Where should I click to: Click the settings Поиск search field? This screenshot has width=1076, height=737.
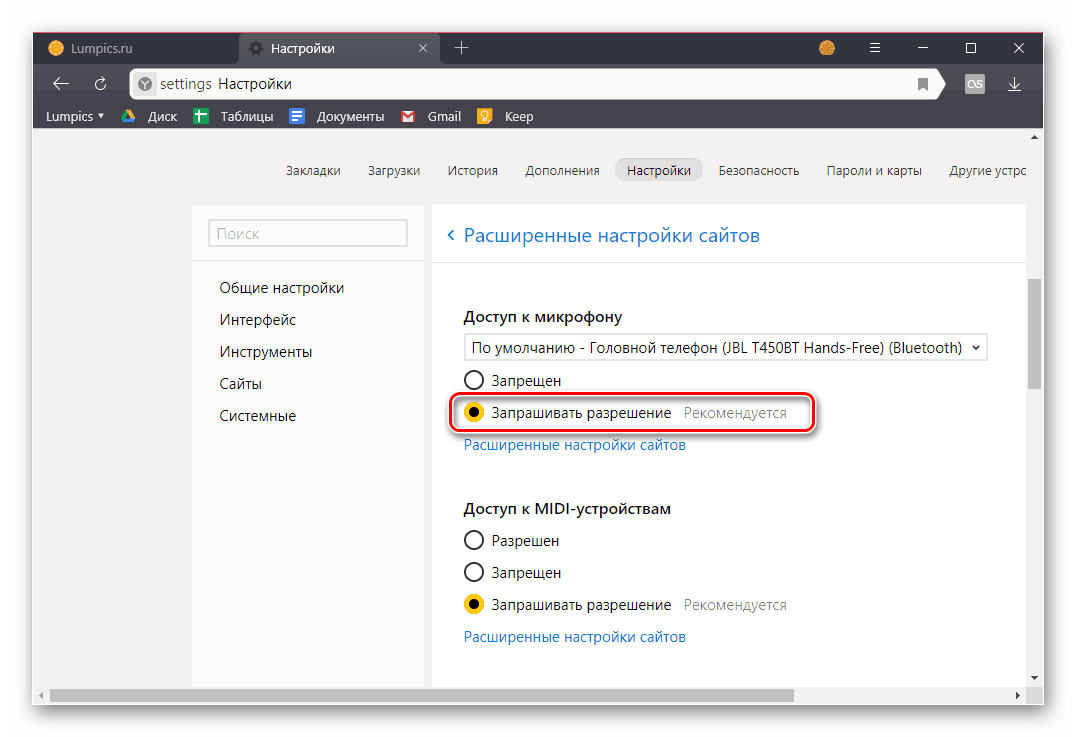pos(307,233)
